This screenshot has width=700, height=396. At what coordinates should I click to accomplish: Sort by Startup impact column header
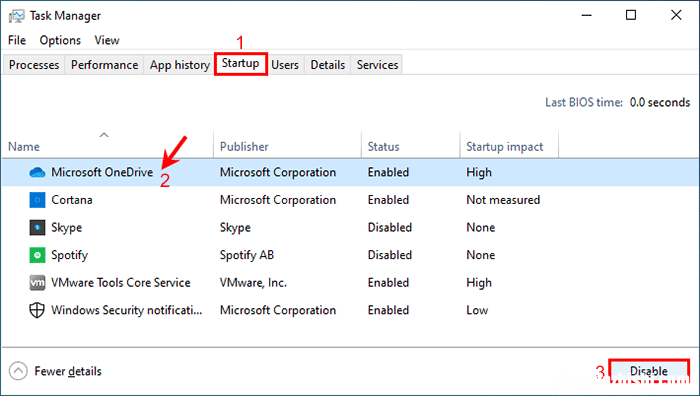point(509,146)
